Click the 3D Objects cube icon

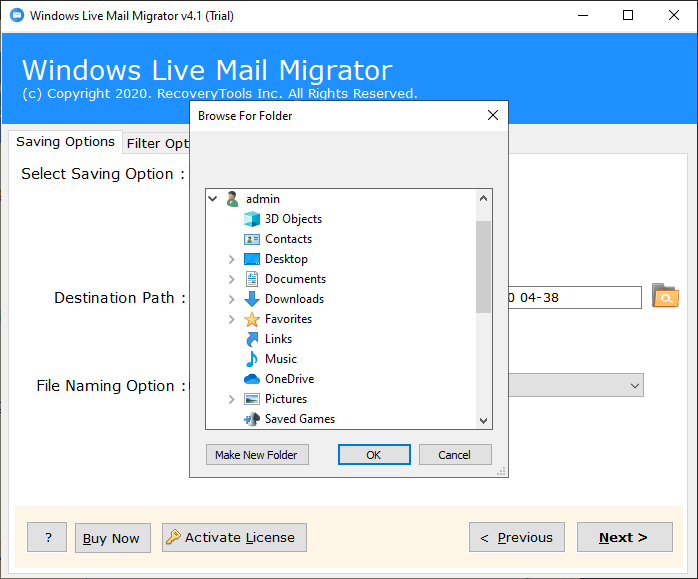[252, 219]
